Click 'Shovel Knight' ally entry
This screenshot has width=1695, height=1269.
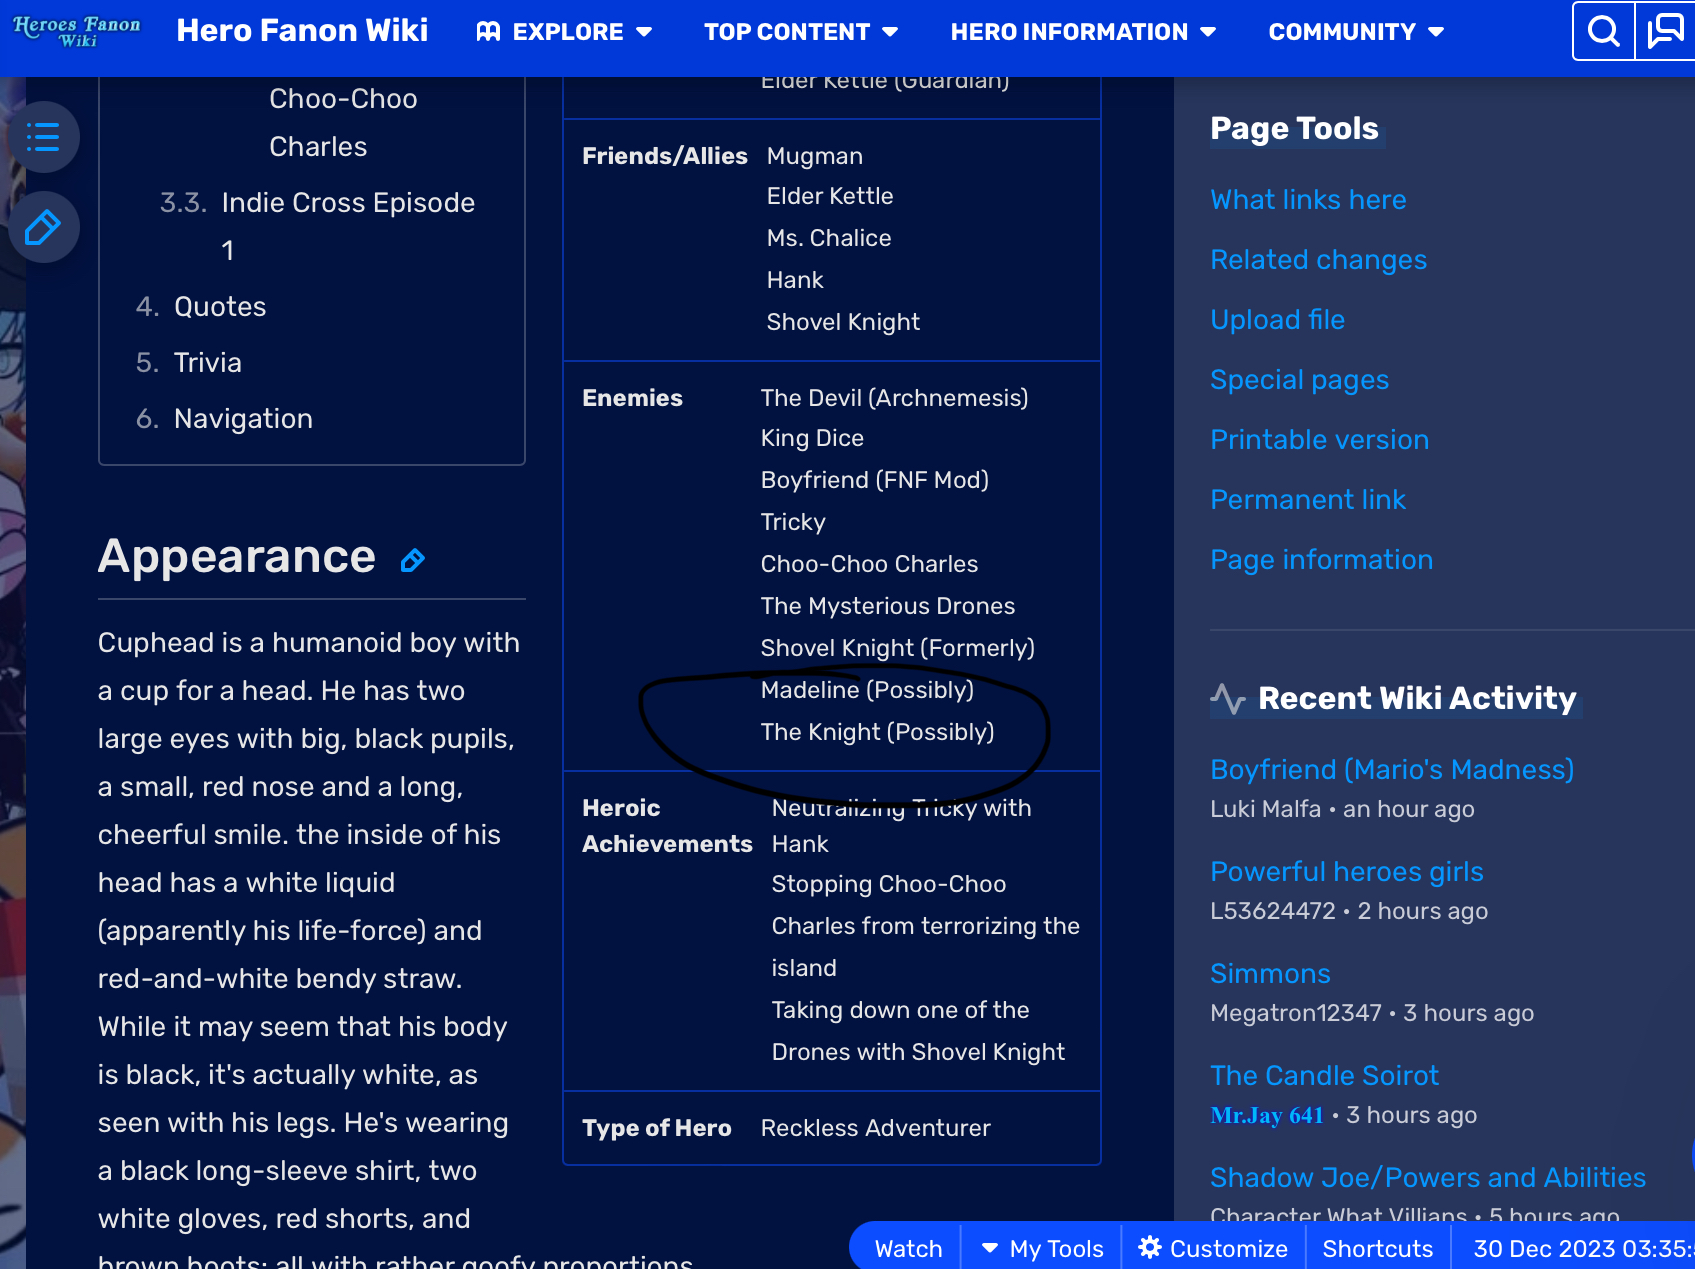(843, 322)
